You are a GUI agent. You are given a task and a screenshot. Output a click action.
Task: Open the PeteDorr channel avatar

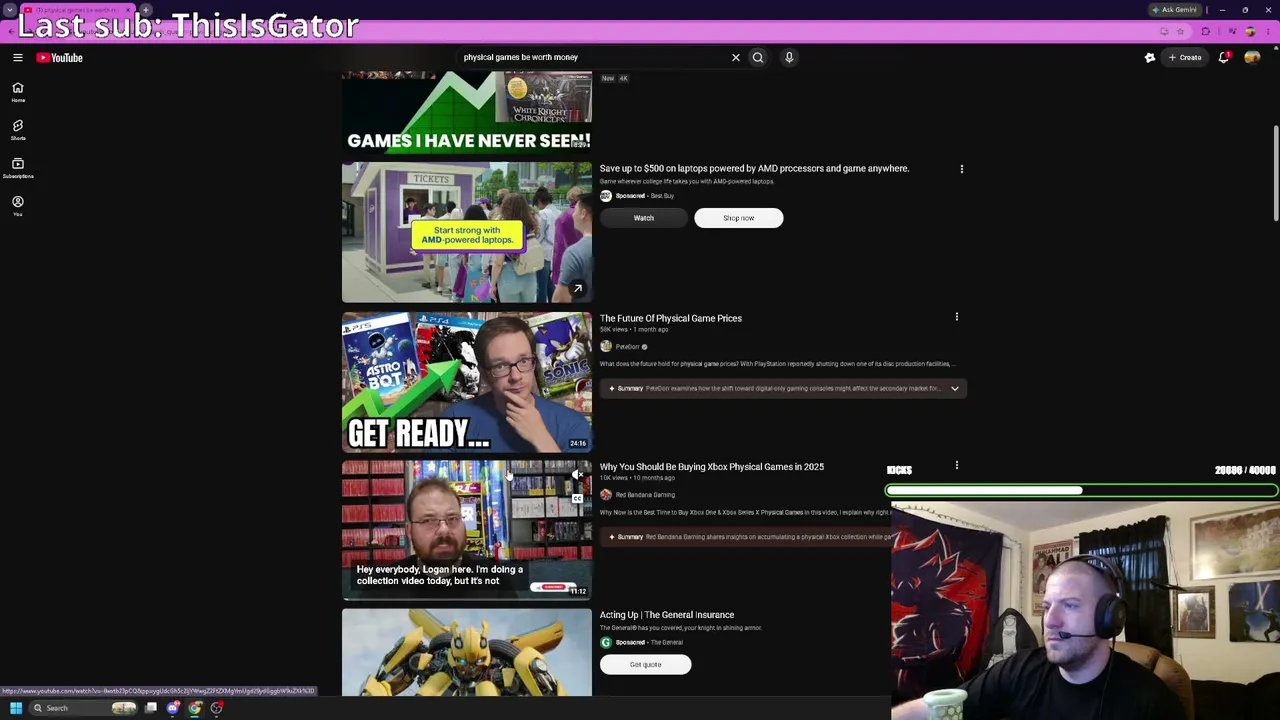pos(606,347)
